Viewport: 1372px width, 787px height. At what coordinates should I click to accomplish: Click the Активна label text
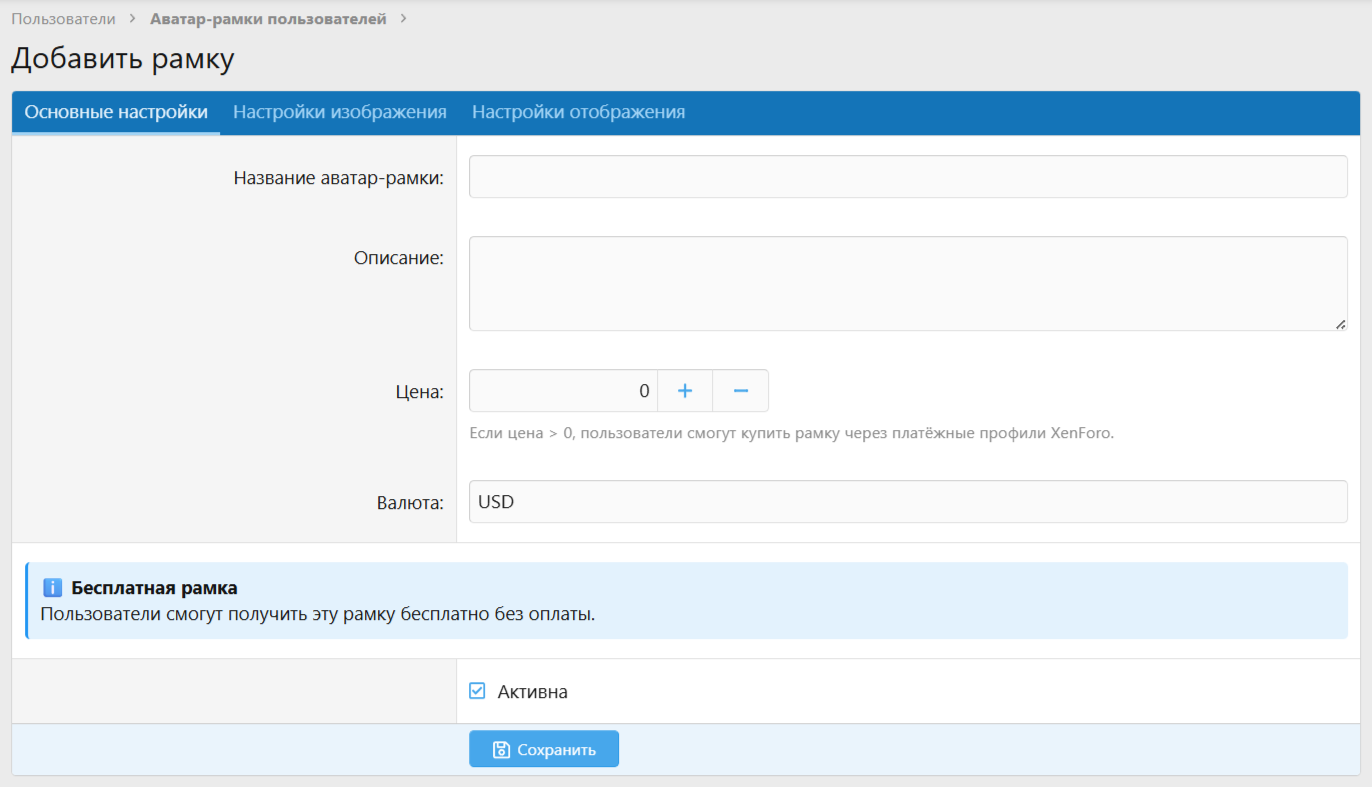point(533,692)
